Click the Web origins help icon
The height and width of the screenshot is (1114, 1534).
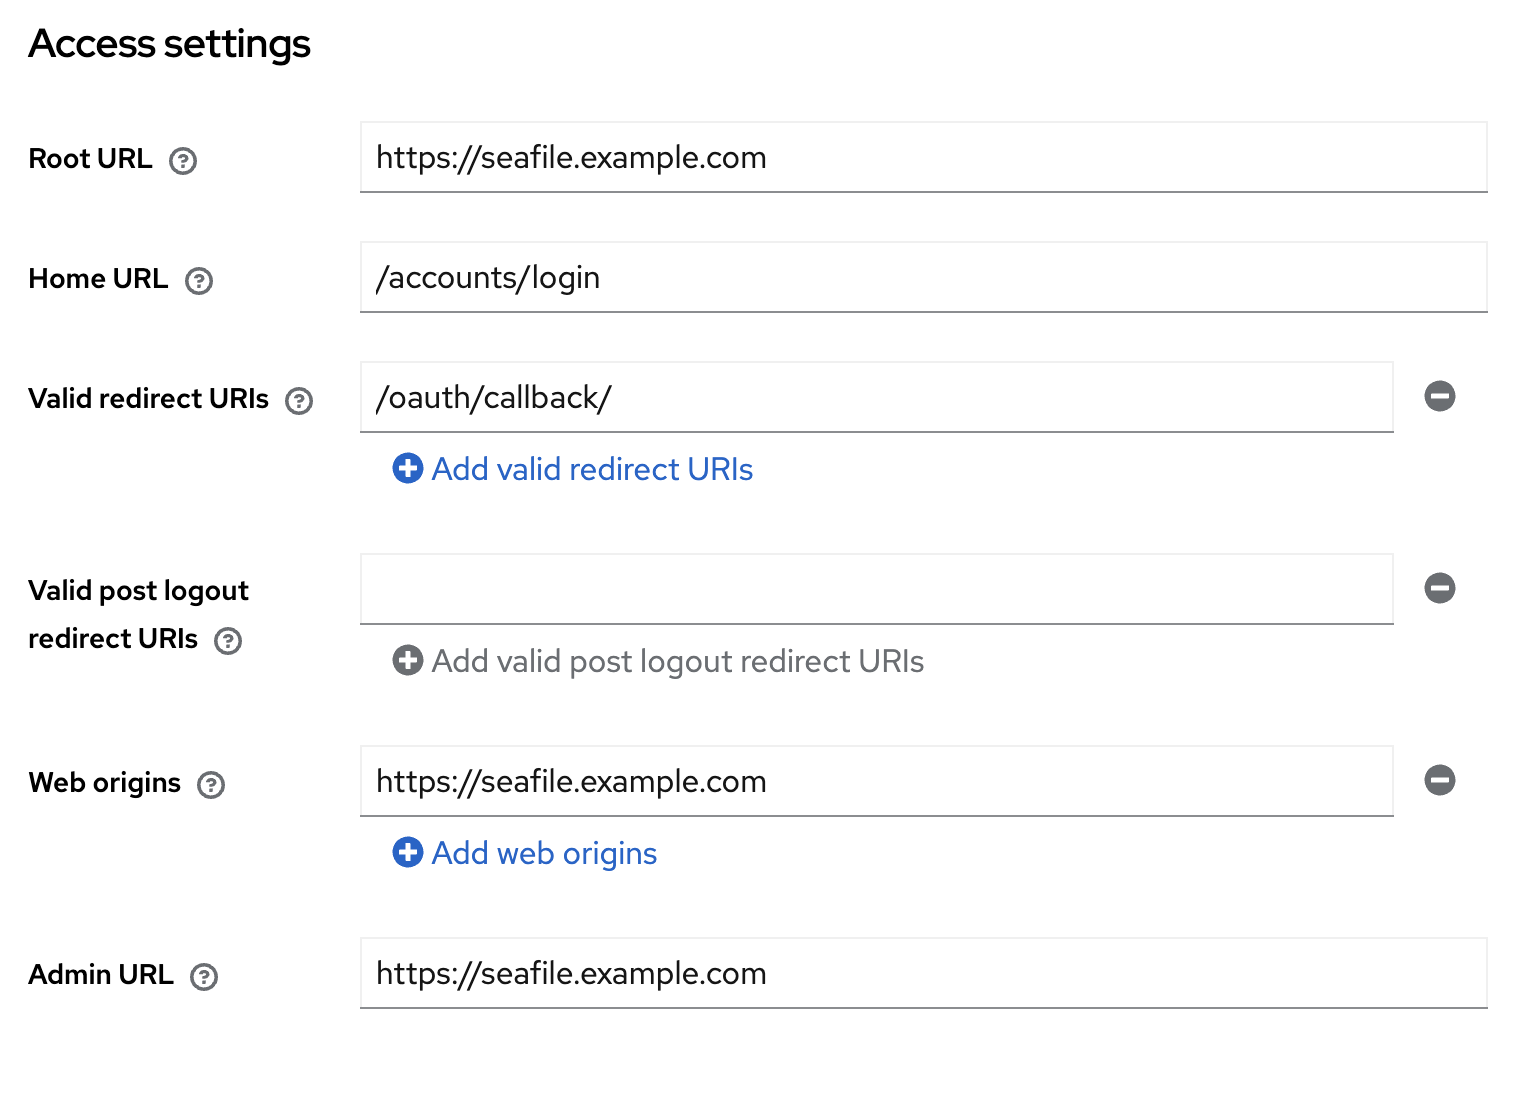point(211,785)
